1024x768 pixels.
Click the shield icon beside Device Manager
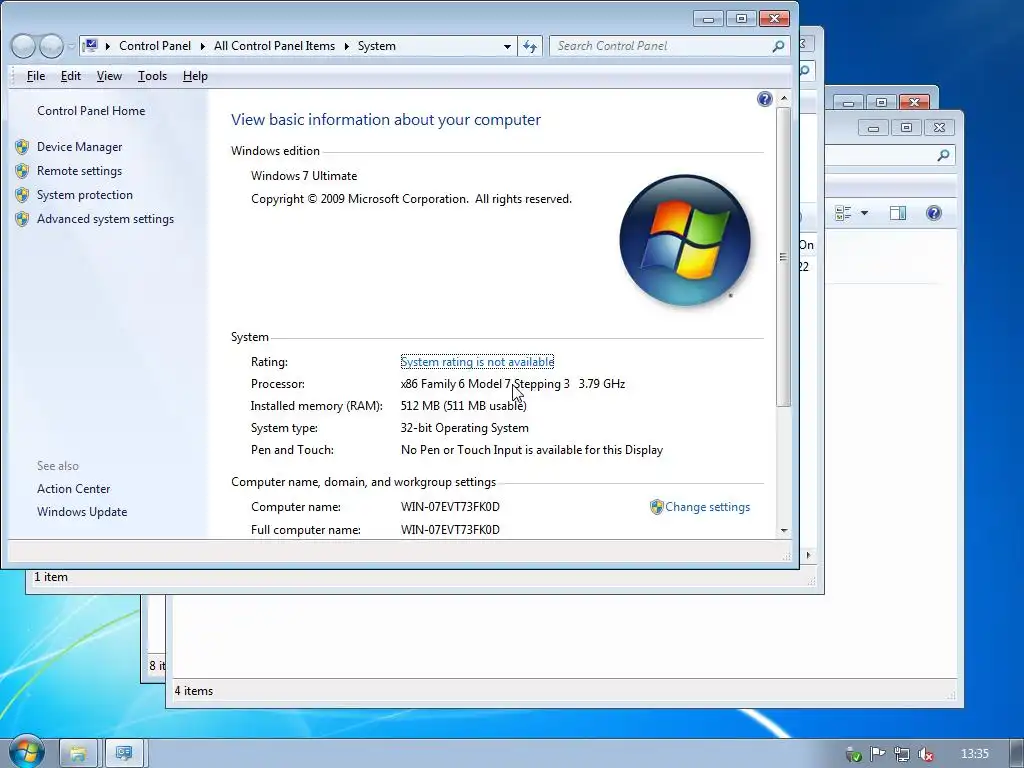[x=22, y=147]
